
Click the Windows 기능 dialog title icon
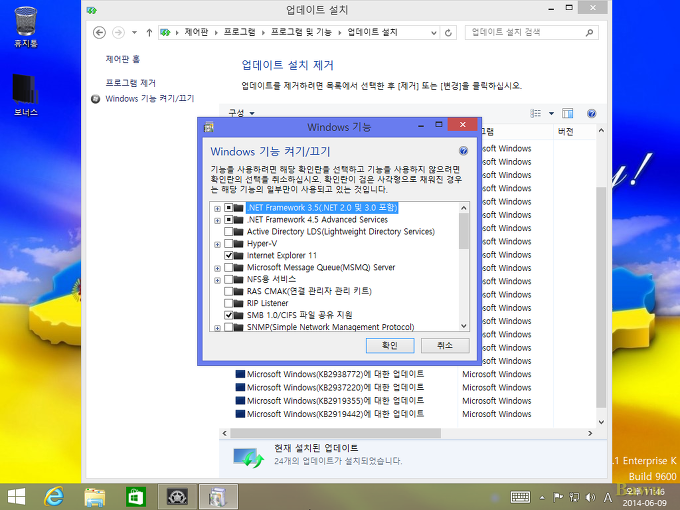[x=209, y=127]
